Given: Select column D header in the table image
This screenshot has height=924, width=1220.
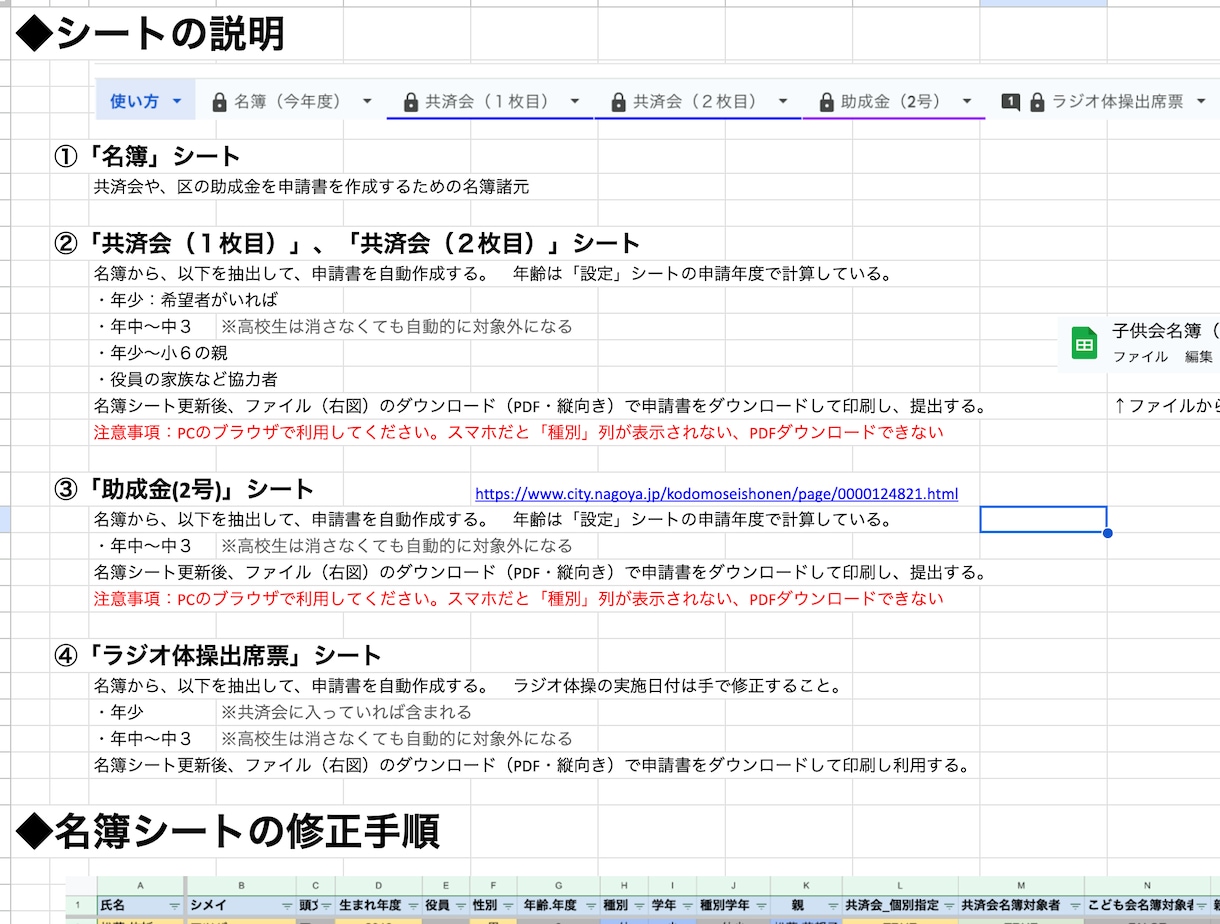Looking at the screenshot, I should click(379, 887).
